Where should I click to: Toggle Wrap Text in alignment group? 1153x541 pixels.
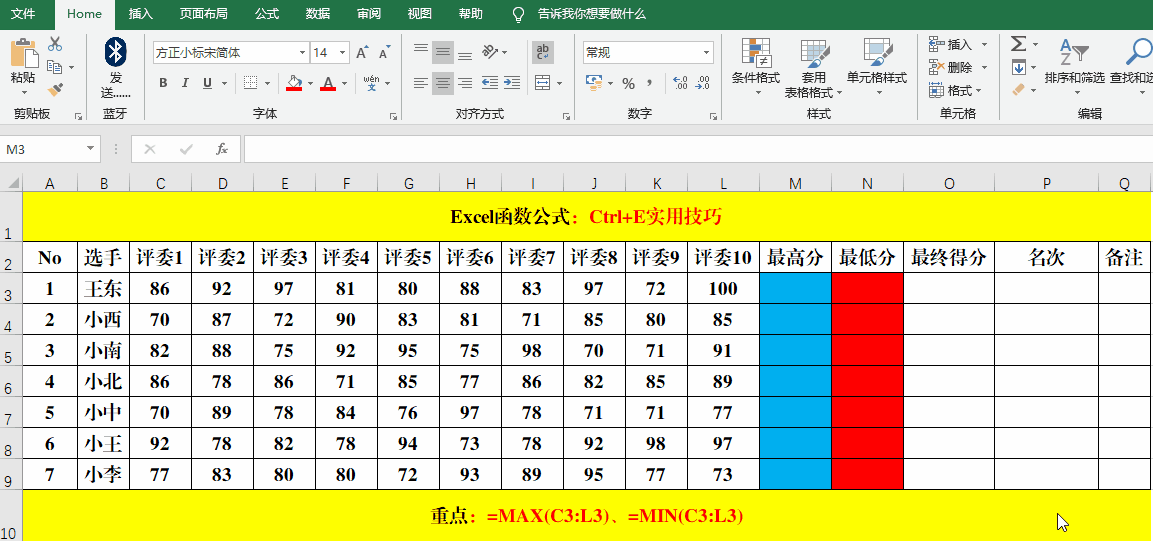[x=543, y=52]
